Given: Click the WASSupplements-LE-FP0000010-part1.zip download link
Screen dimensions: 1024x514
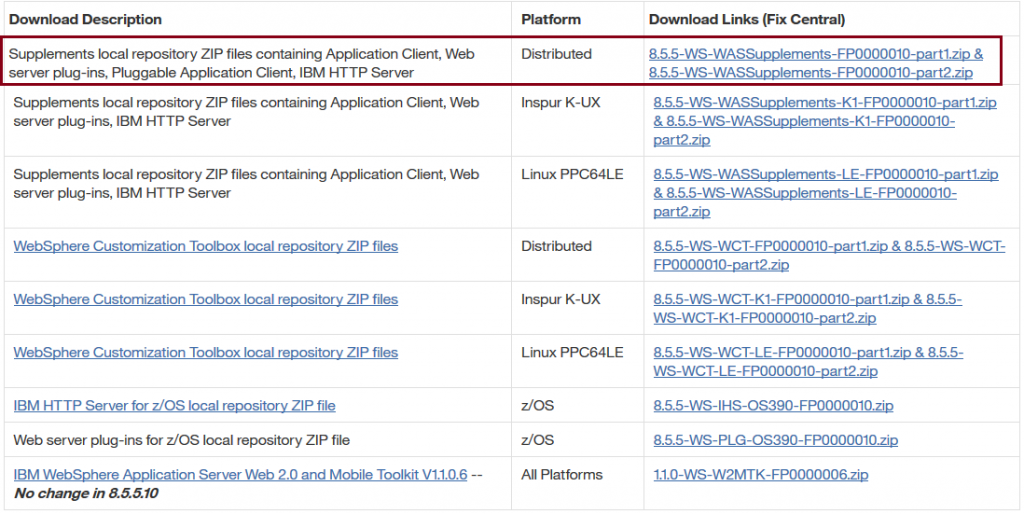Looking at the screenshot, I should coord(825,174).
